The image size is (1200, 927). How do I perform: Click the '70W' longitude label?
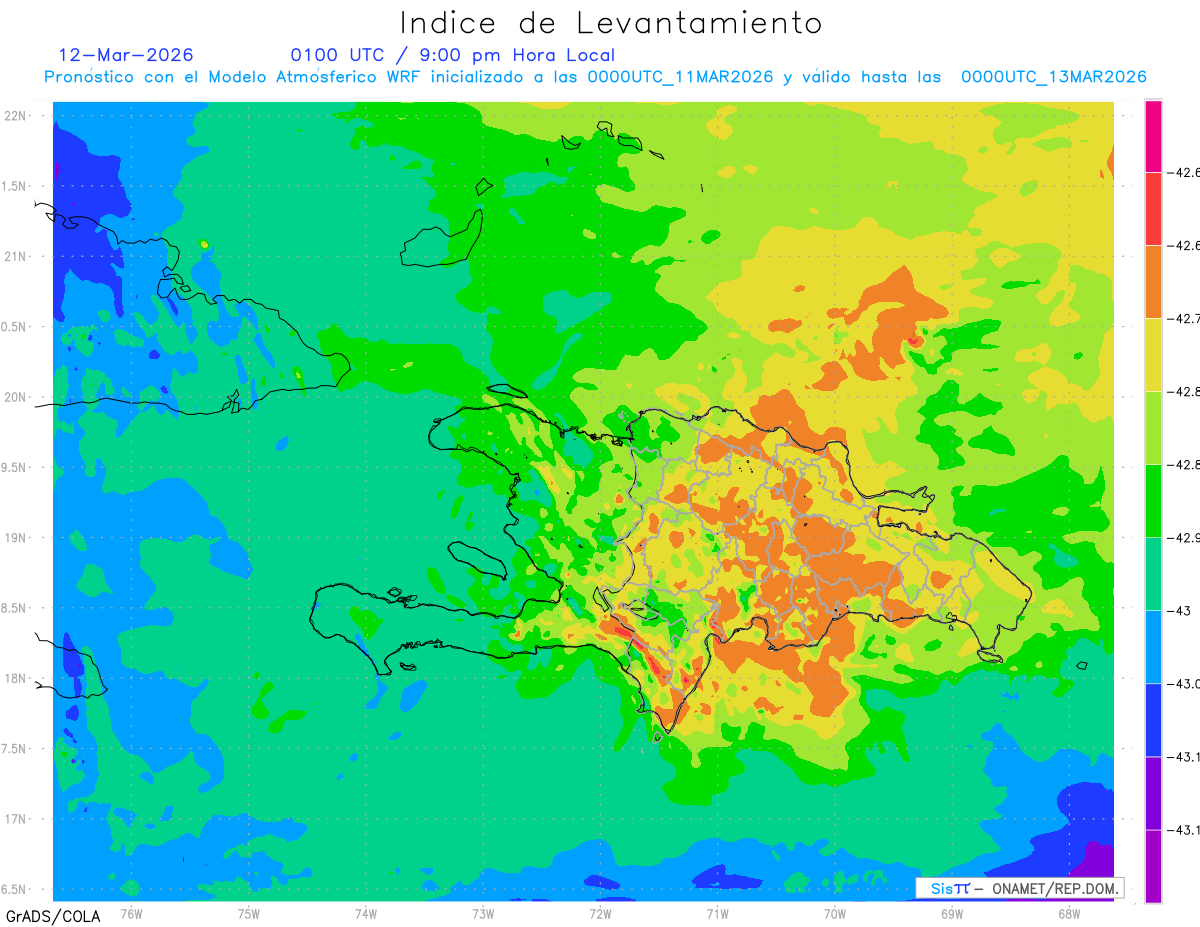click(835, 913)
